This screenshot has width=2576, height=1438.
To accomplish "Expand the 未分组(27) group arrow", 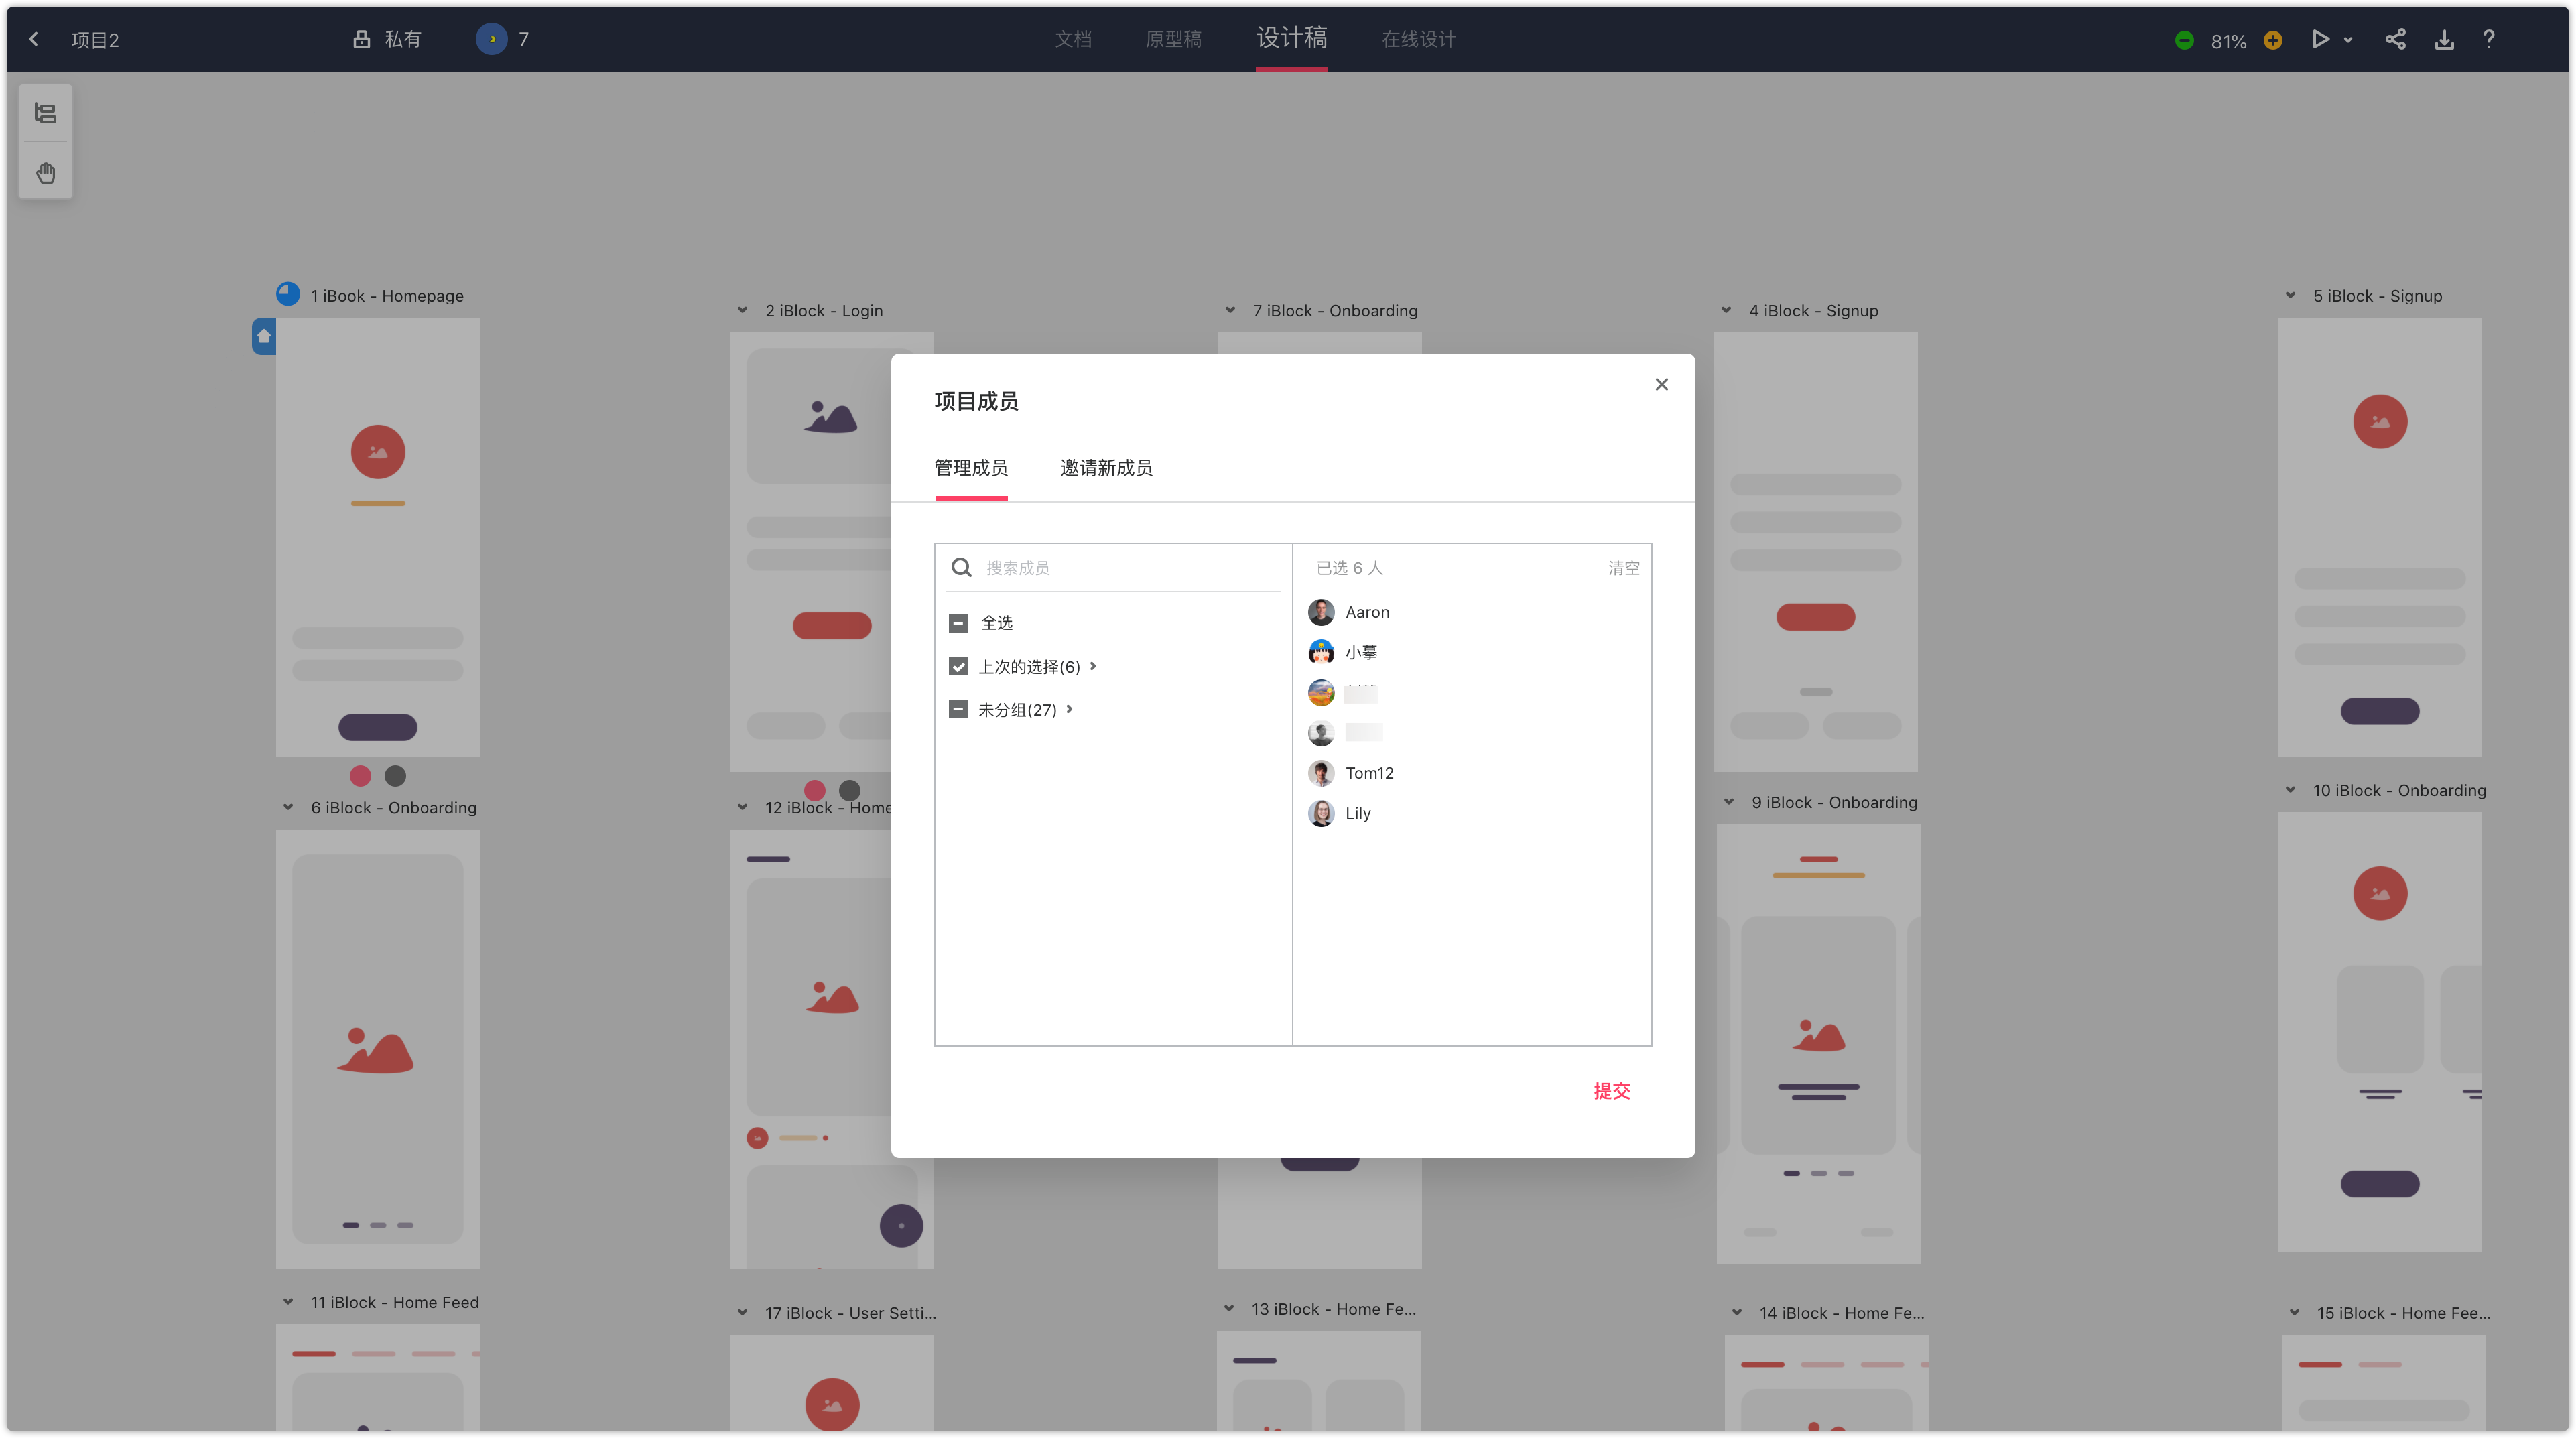I will (1069, 709).
